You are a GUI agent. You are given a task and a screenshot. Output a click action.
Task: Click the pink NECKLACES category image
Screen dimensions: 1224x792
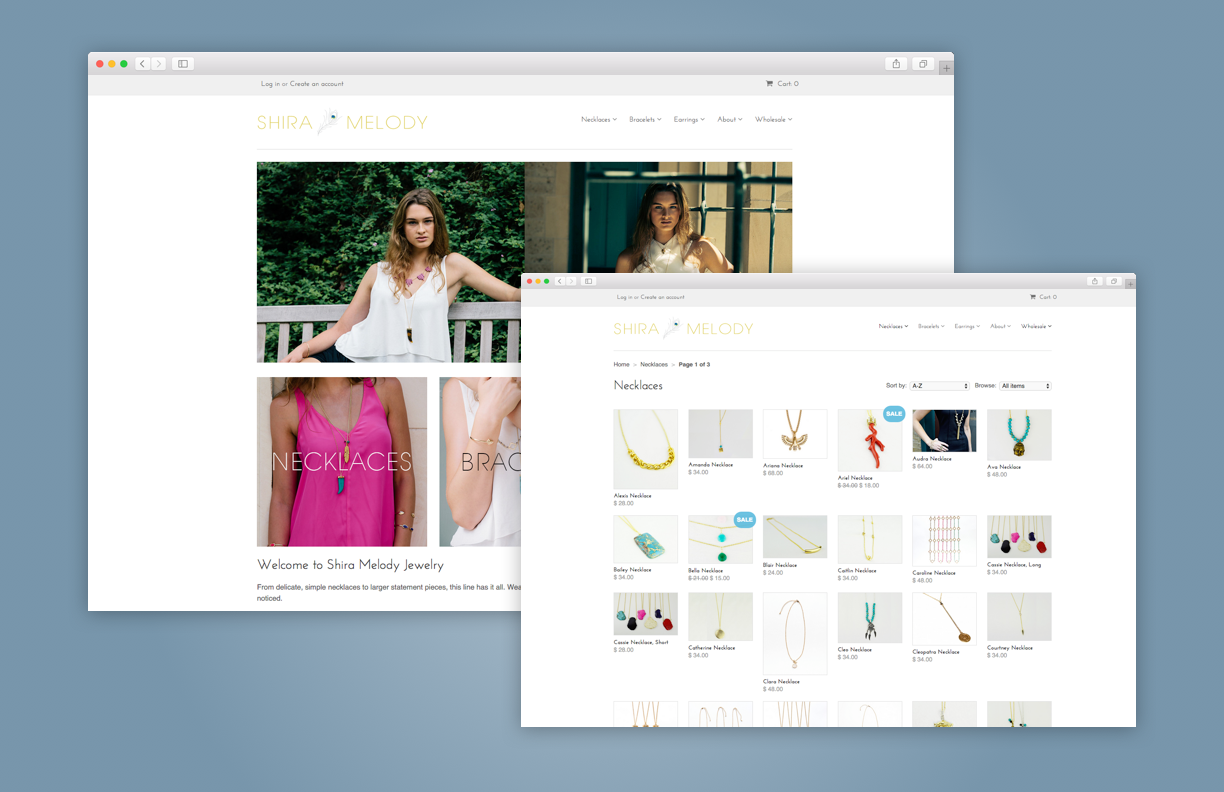pyautogui.click(x=342, y=461)
